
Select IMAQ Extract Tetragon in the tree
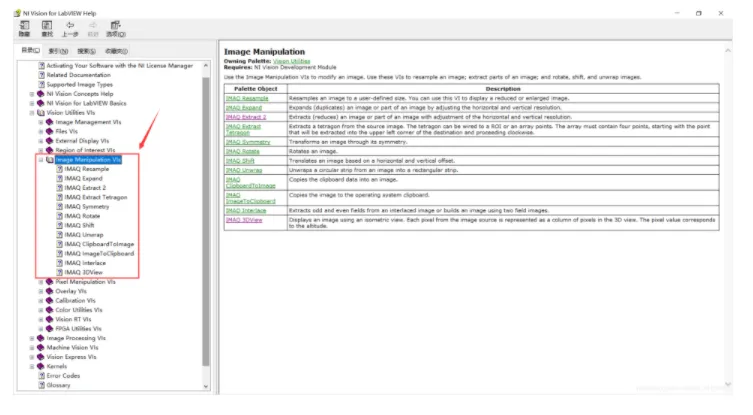tap(96, 197)
